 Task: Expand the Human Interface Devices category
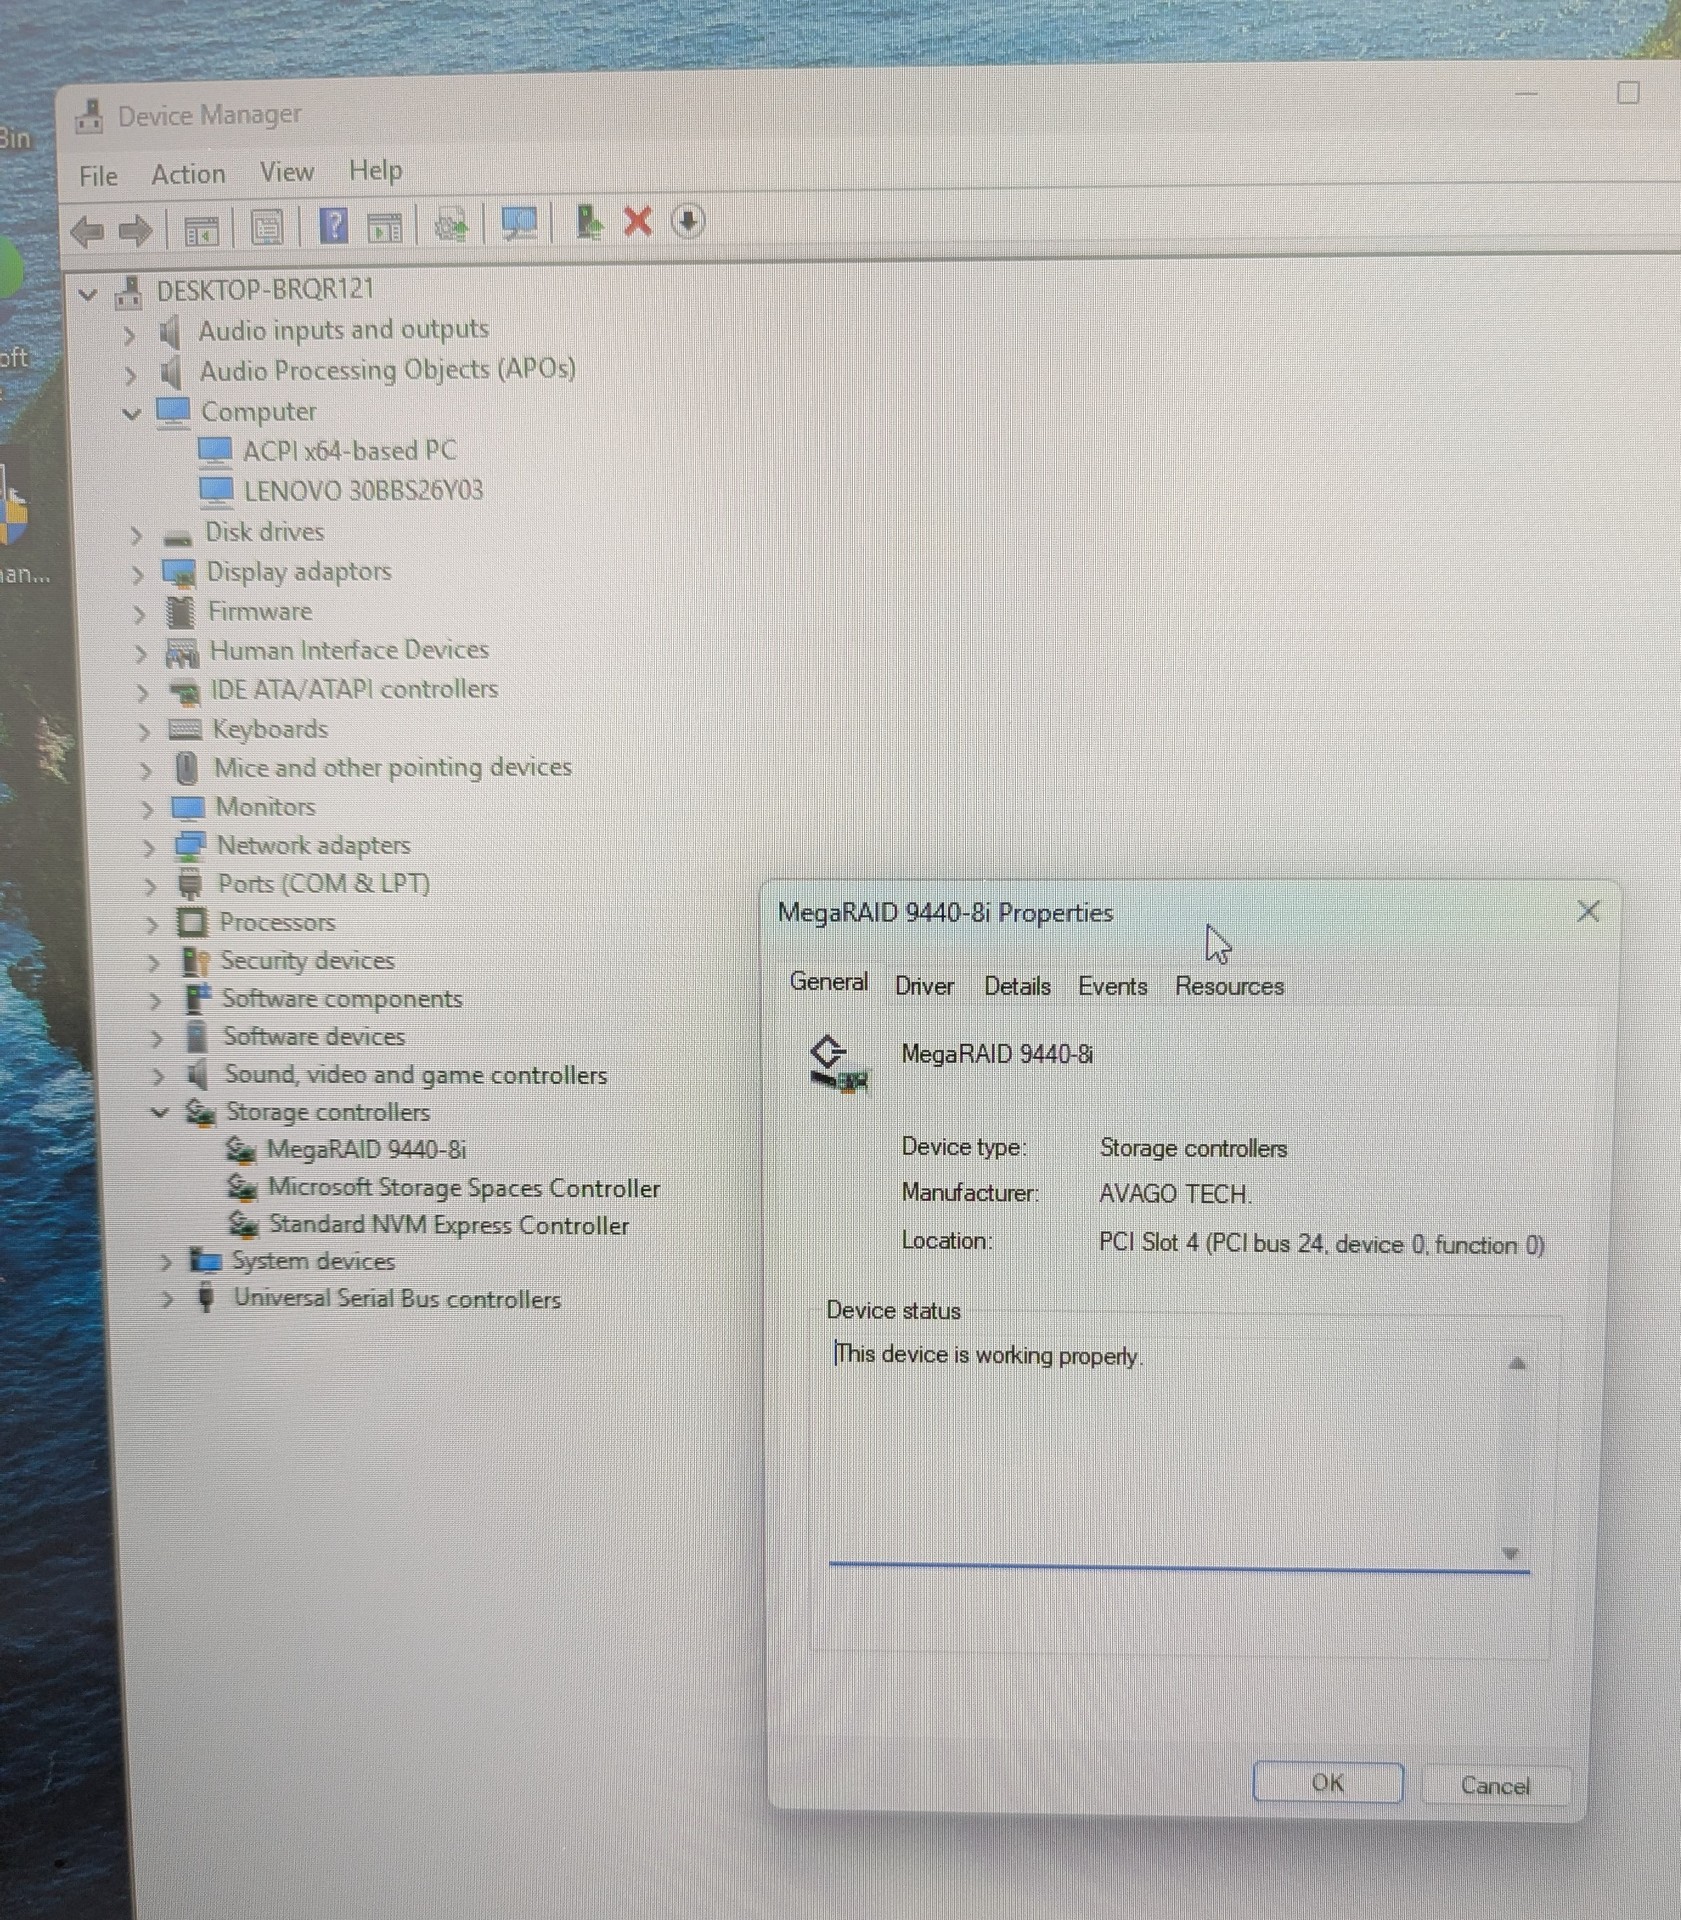coord(140,653)
